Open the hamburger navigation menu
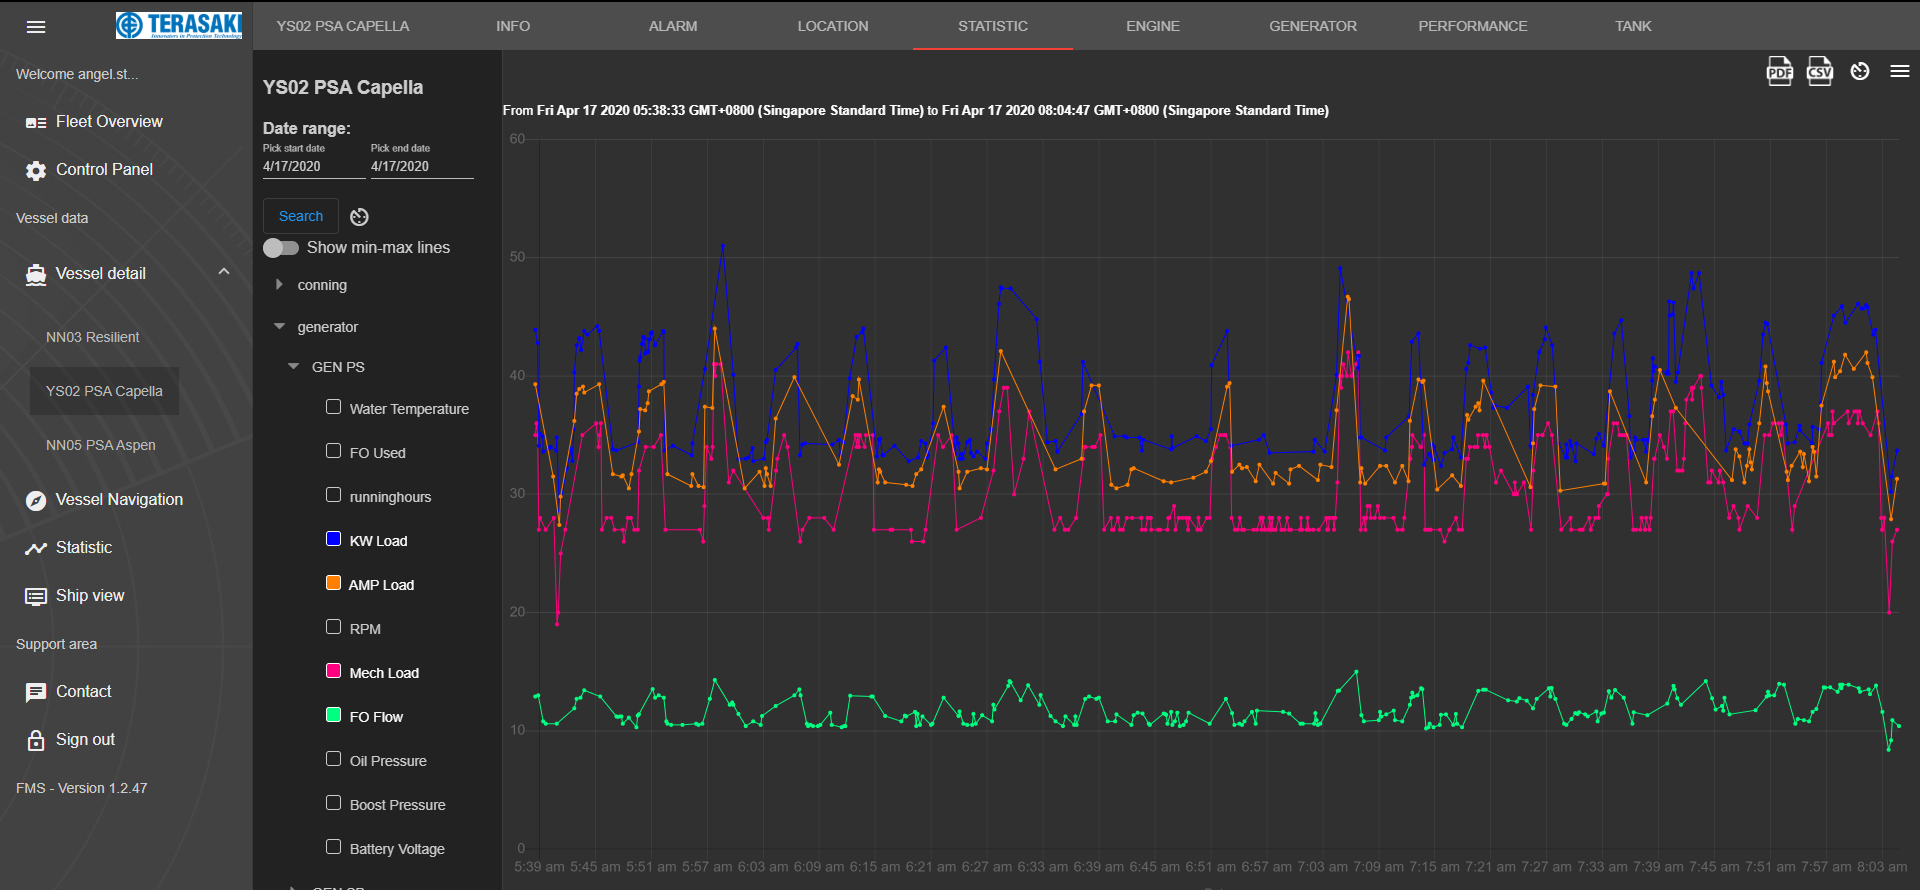Screen dimensions: 1920x890 [x=36, y=27]
